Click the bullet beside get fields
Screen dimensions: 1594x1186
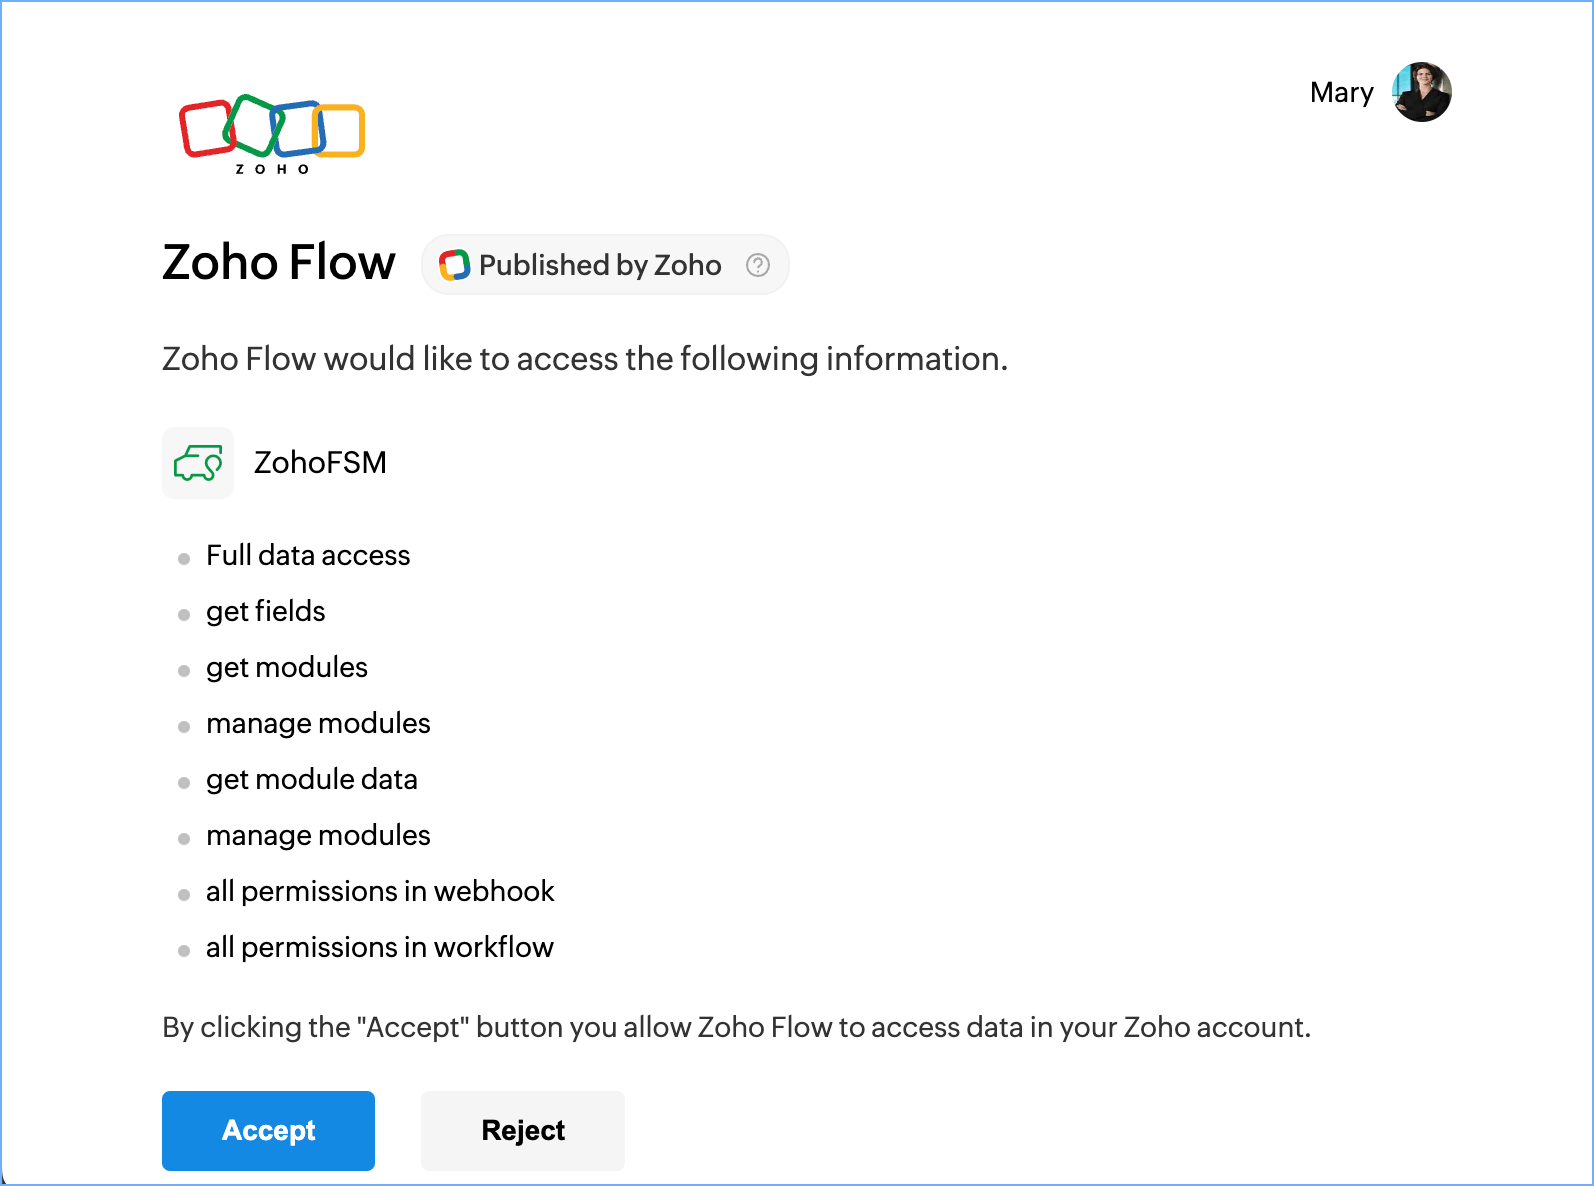coord(184,615)
